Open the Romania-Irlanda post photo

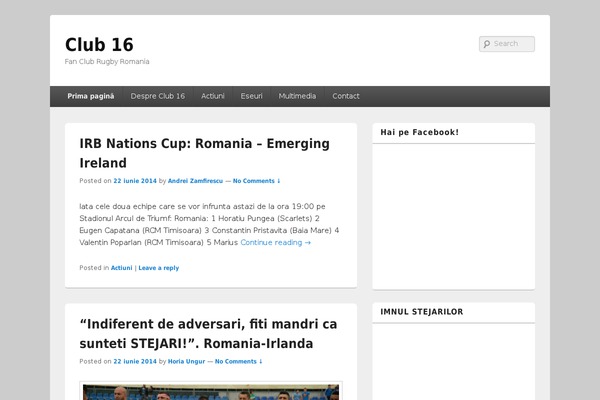click(x=211, y=391)
